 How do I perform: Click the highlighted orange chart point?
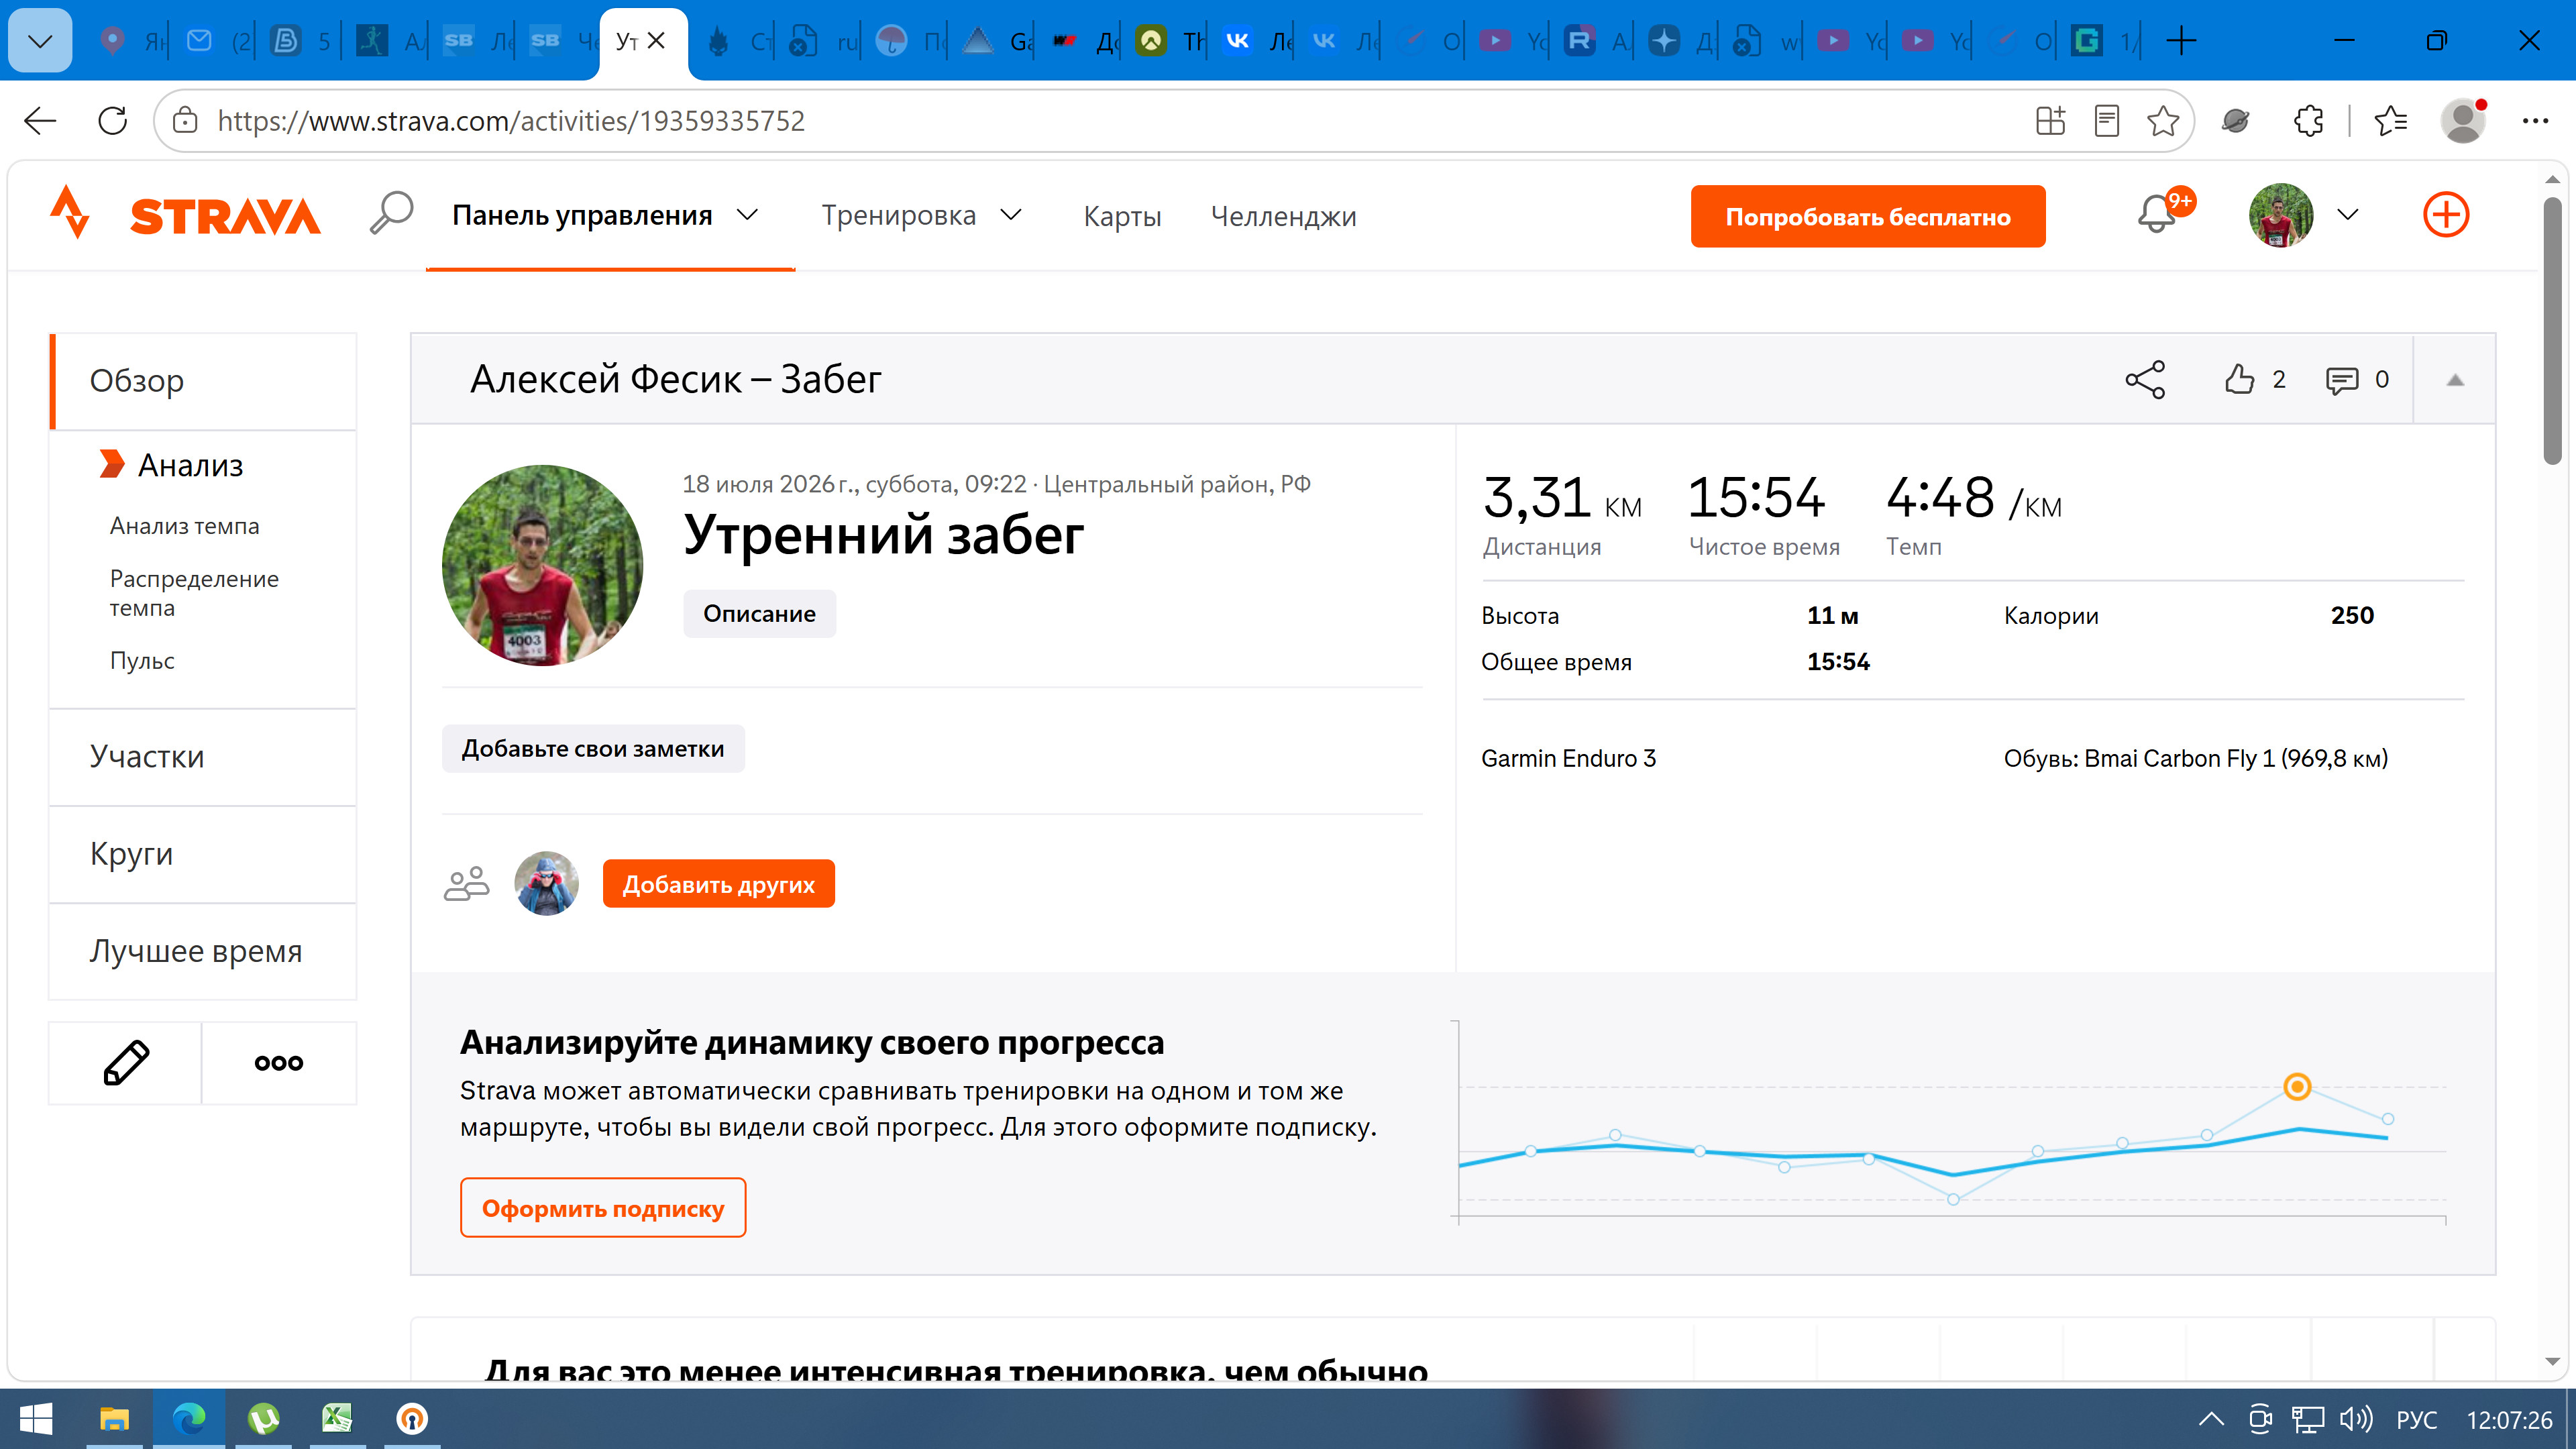(2297, 1087)
